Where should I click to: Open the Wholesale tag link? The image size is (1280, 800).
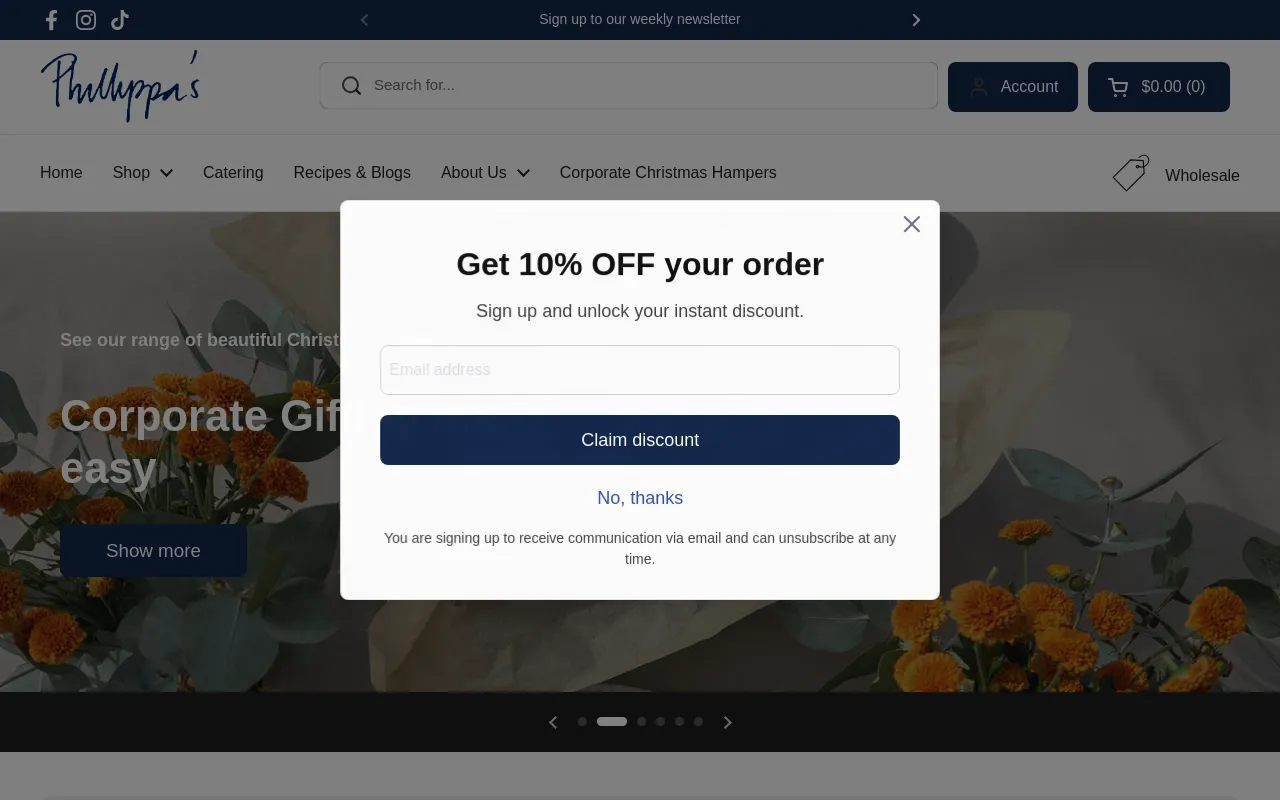tap(1176, 175)
